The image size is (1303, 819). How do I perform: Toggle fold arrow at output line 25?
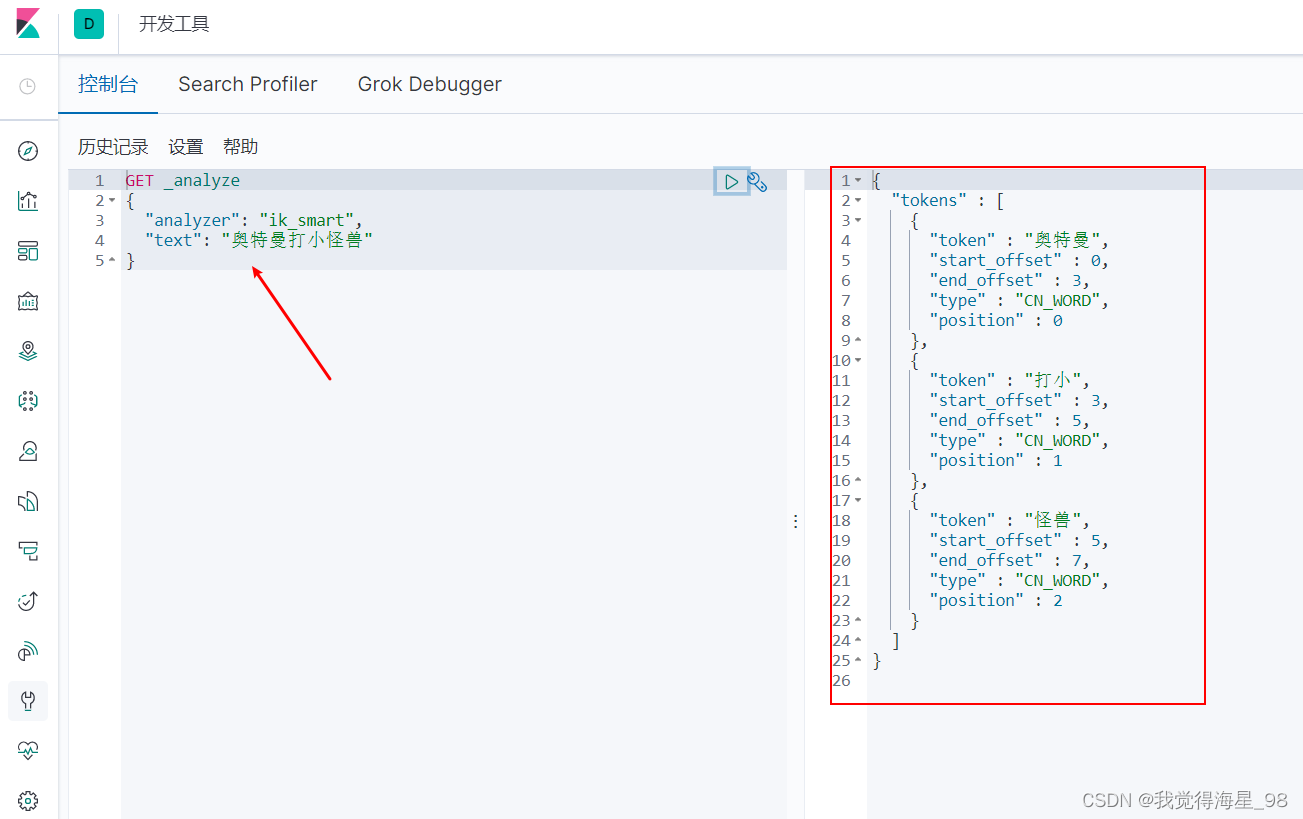coord(858,661)
